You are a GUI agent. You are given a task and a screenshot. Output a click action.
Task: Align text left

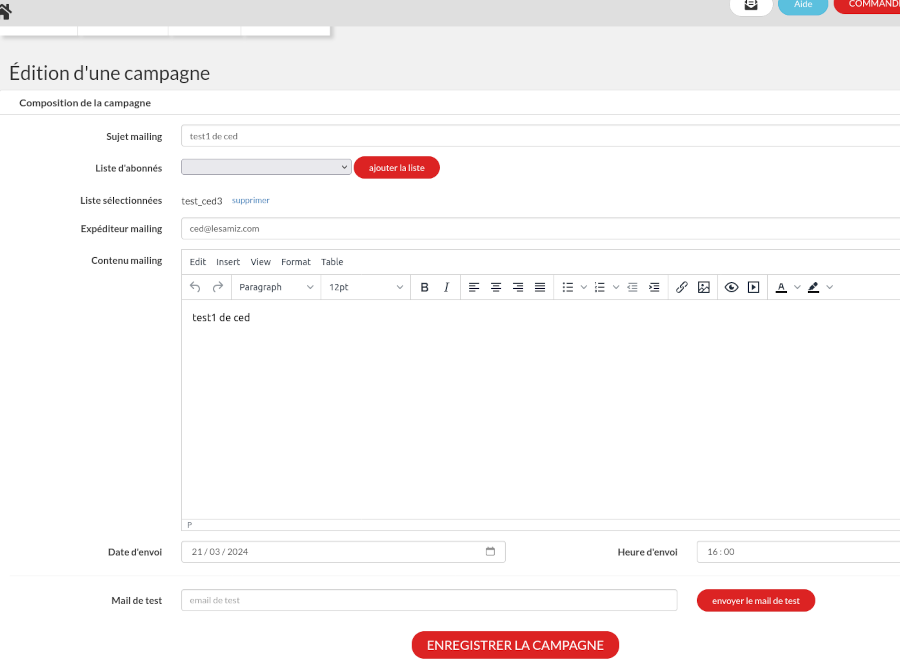pyautogui.click(x=474, y=287)
